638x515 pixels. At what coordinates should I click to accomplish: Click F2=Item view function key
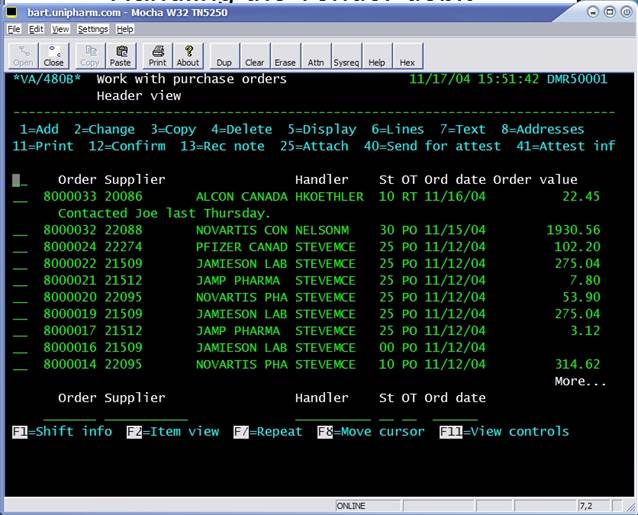pyautogui.click(x=173, y=431)
